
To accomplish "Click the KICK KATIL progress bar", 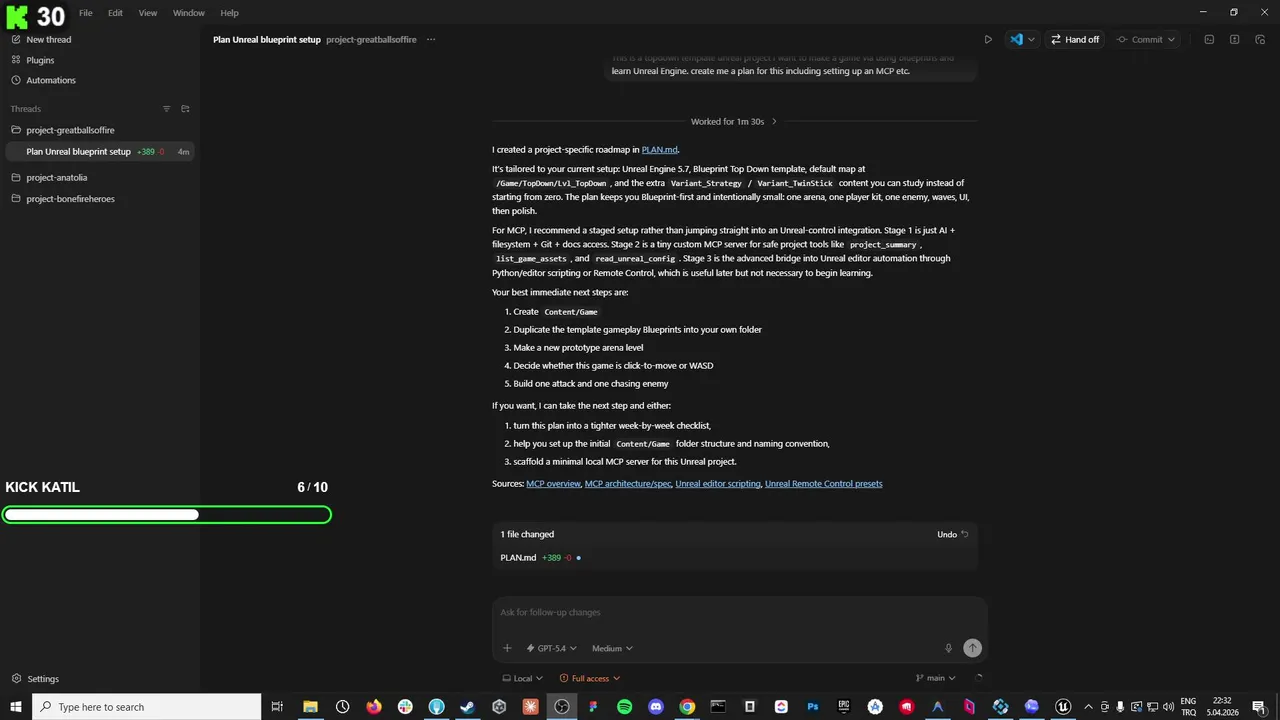I will click(x=166, y=515).
